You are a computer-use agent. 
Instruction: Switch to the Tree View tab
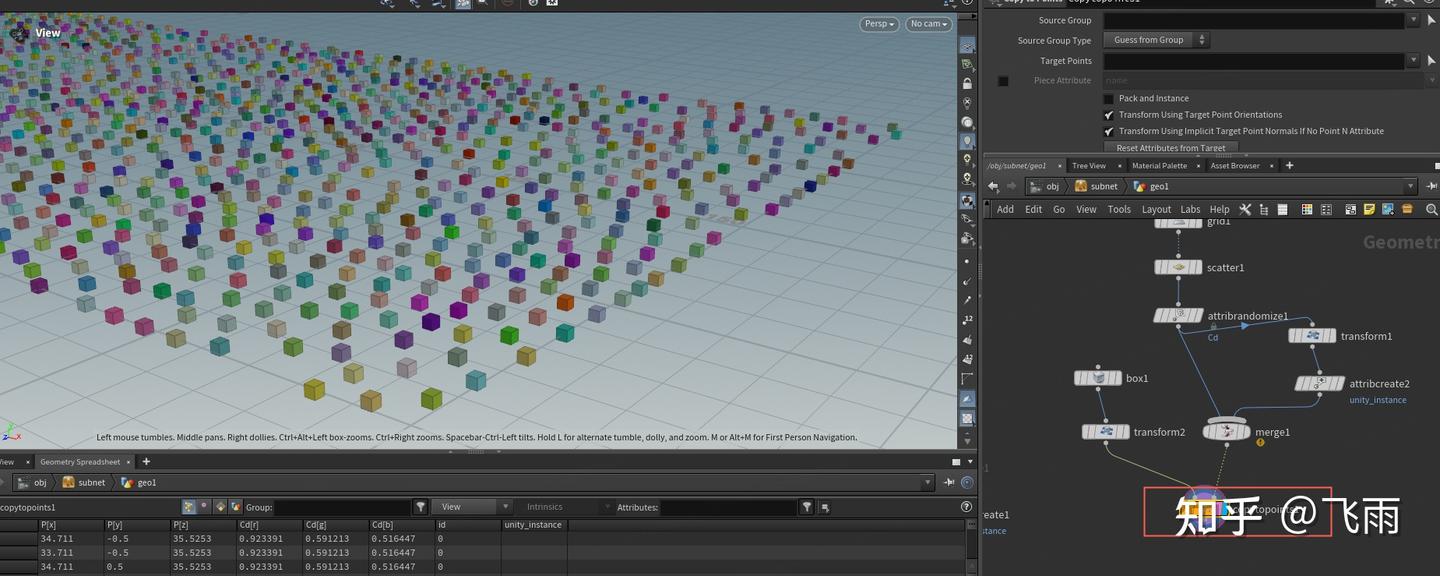(x=1089, y=165)
